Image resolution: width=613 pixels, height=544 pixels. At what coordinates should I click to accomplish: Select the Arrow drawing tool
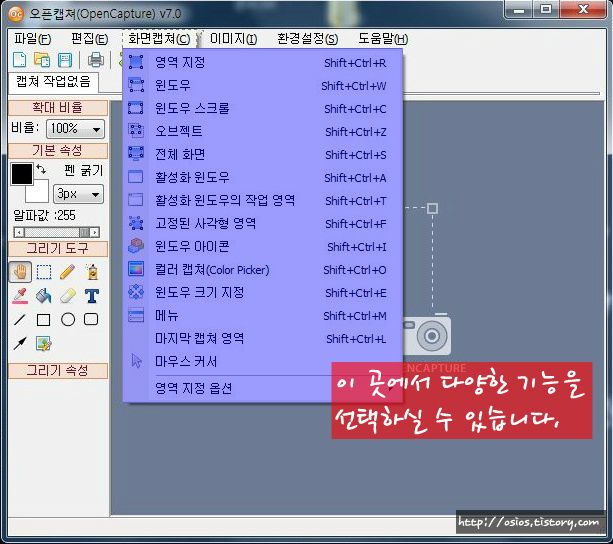[x=20, y=343]
